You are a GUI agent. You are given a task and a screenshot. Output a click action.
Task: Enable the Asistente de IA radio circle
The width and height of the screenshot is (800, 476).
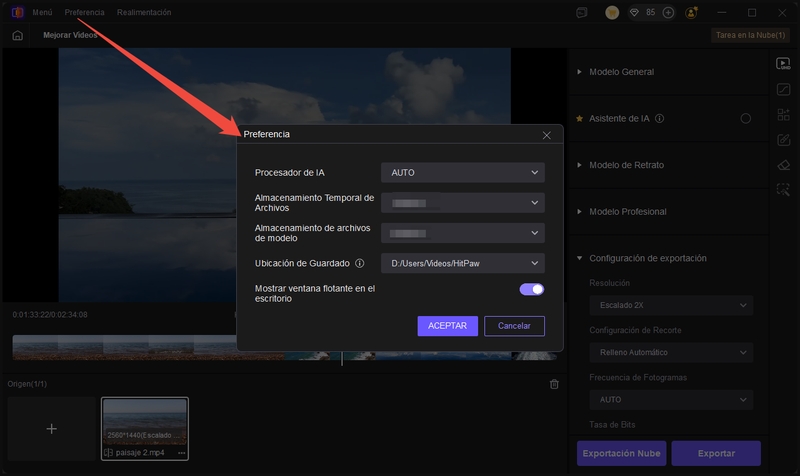point(745,118)
